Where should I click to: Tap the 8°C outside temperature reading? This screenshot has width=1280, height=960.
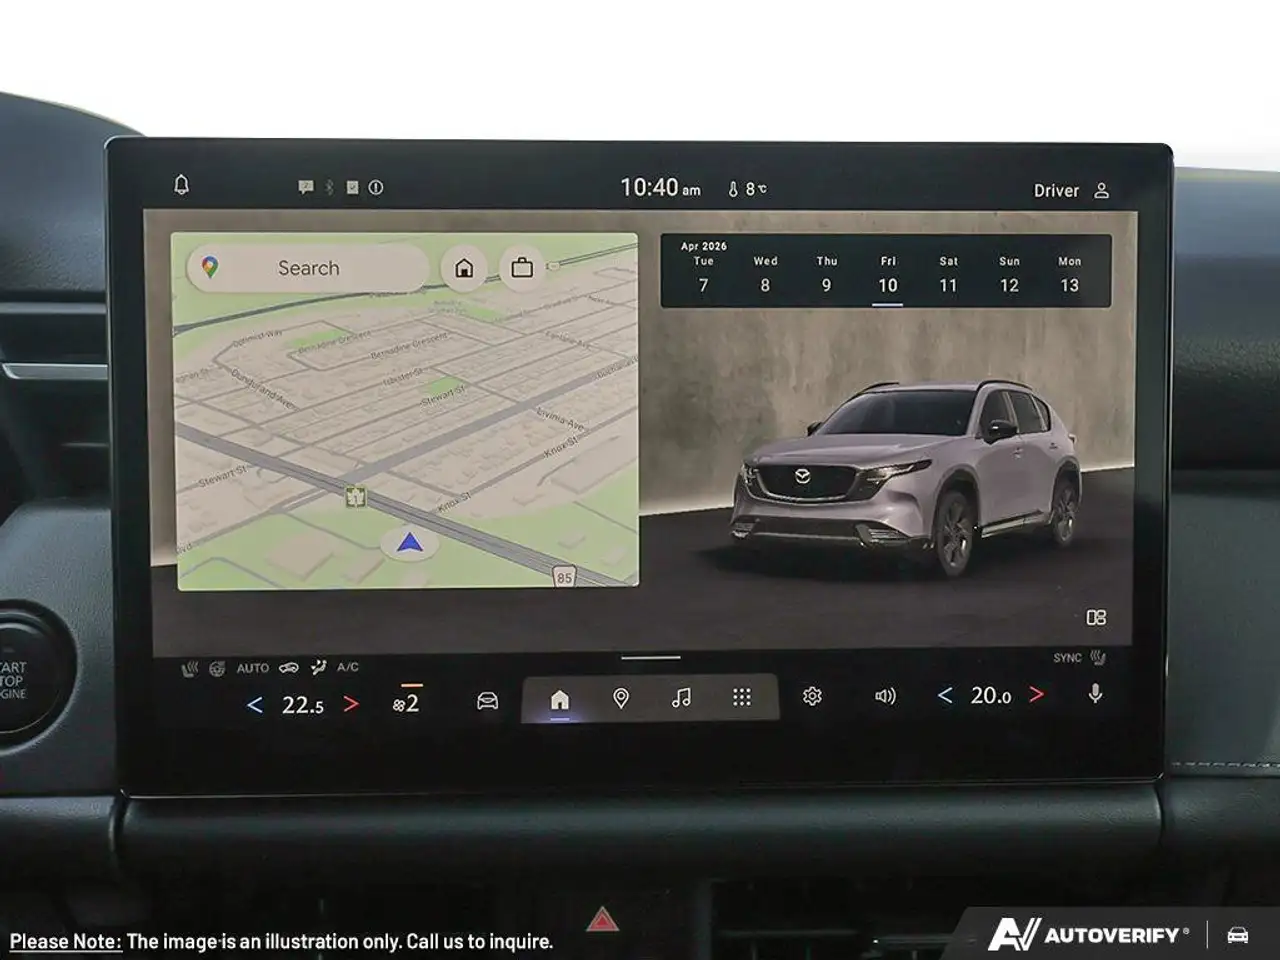click(x=756, y=189)
